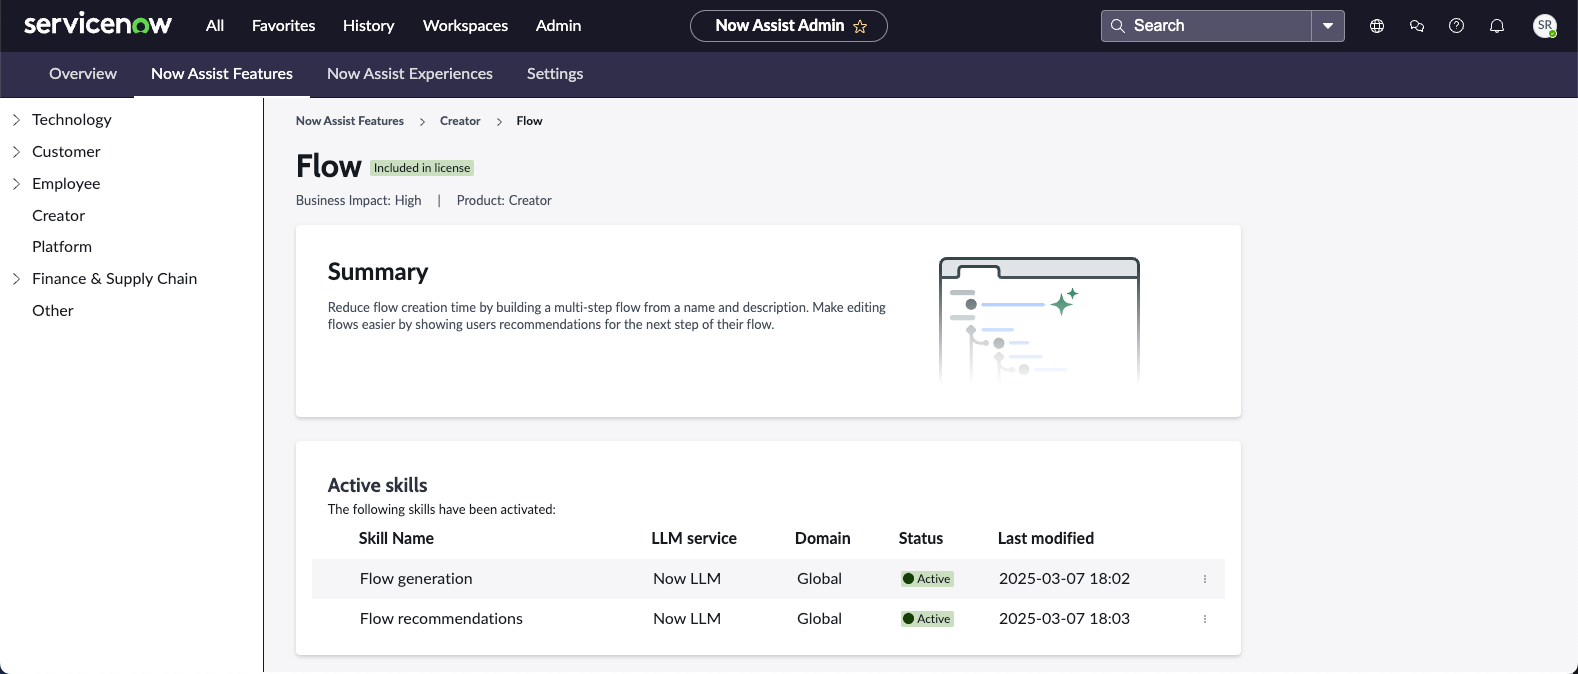Viewport: 1578px width, 674px height.
Task: Click the Active status badge for Flow generation
Action: (928, 579)
